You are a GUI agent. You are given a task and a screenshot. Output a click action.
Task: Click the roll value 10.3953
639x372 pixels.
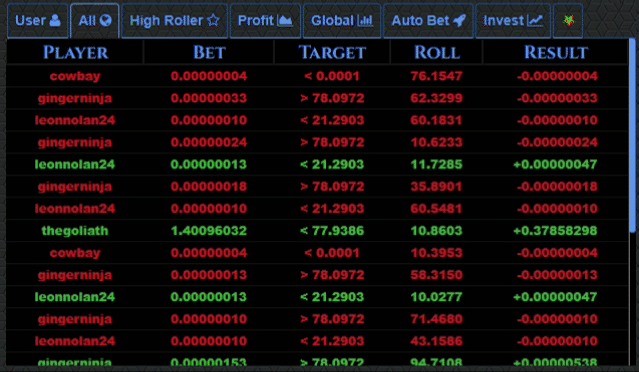pyautogui.click(x=436, y=253)
